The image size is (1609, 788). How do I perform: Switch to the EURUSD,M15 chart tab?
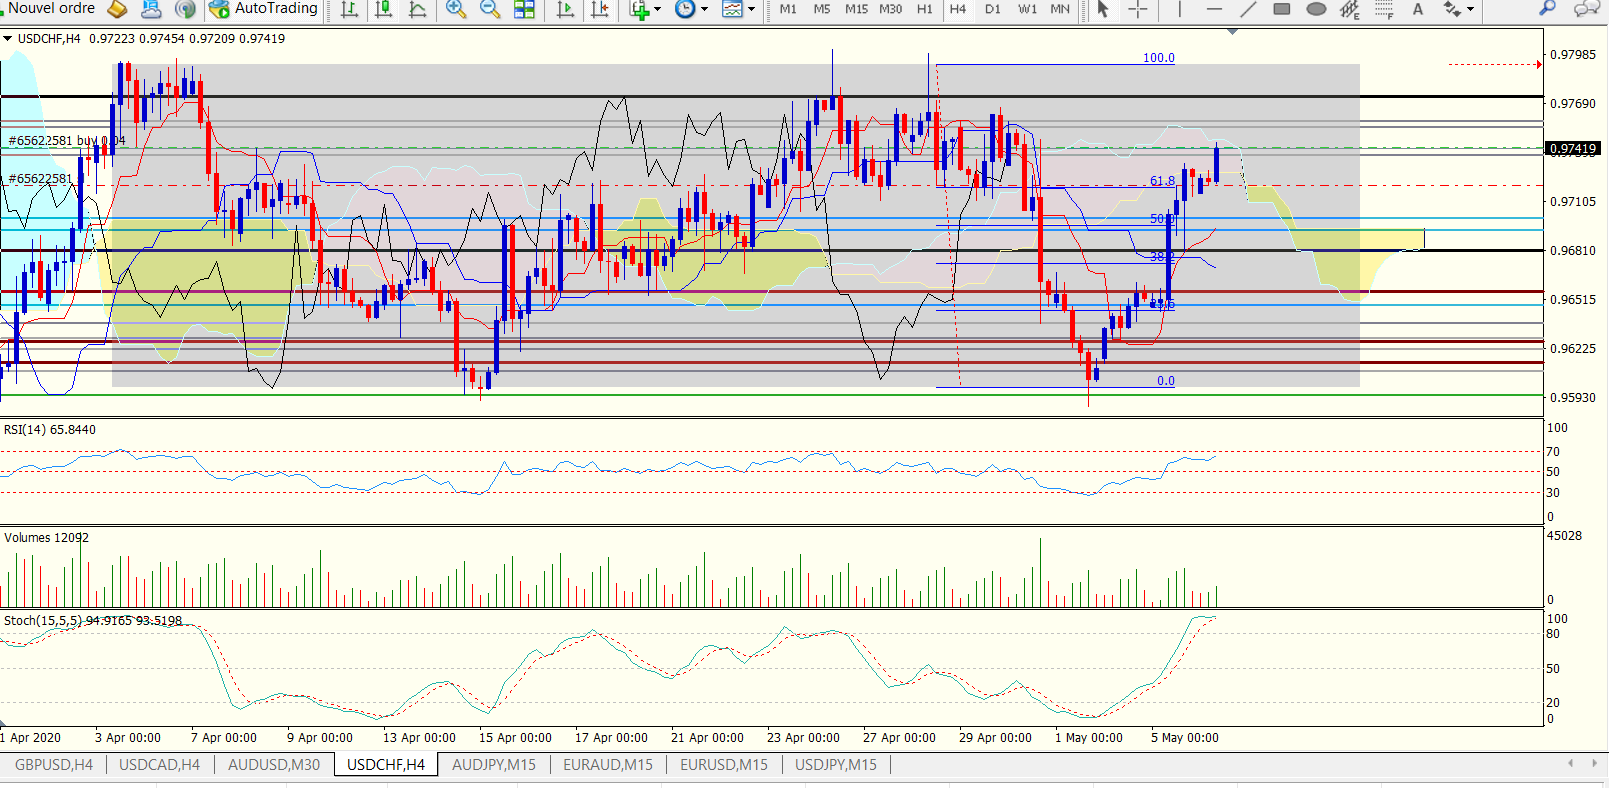(x=724, y=764)
